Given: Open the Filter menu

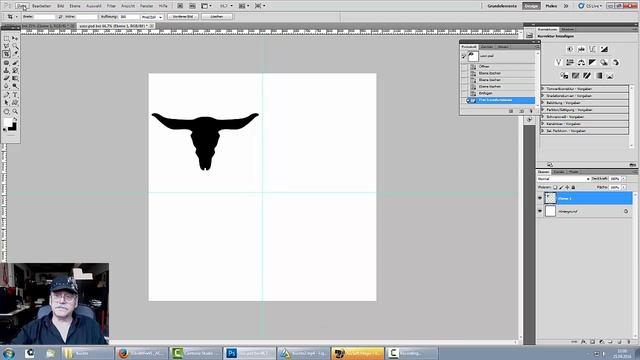Looking at the screenshot, I should [111, 6].
